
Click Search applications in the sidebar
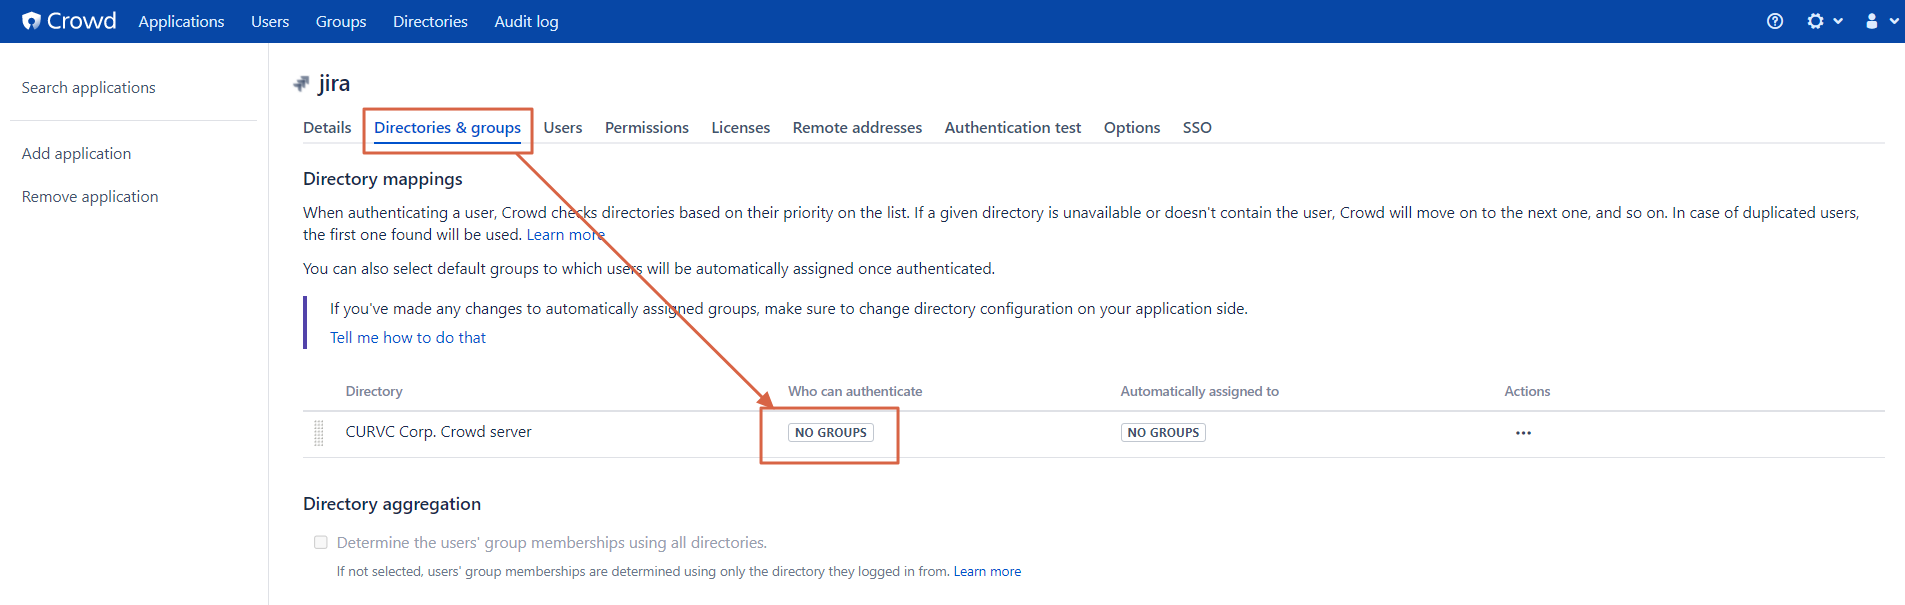[x=89, y=87]
